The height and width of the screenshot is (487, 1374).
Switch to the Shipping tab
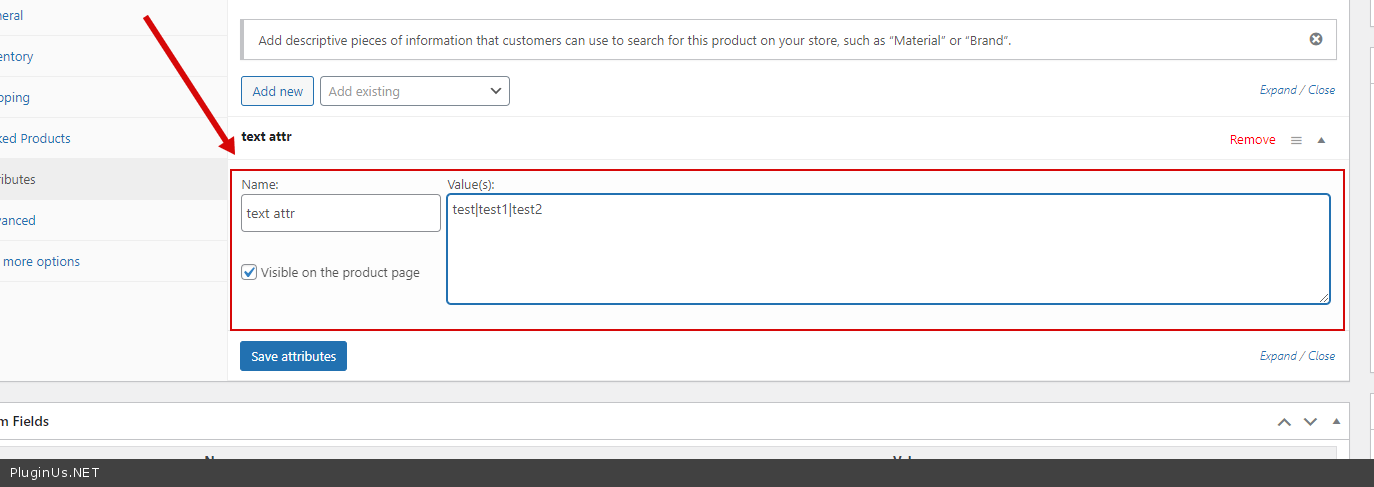click(14, 98)
